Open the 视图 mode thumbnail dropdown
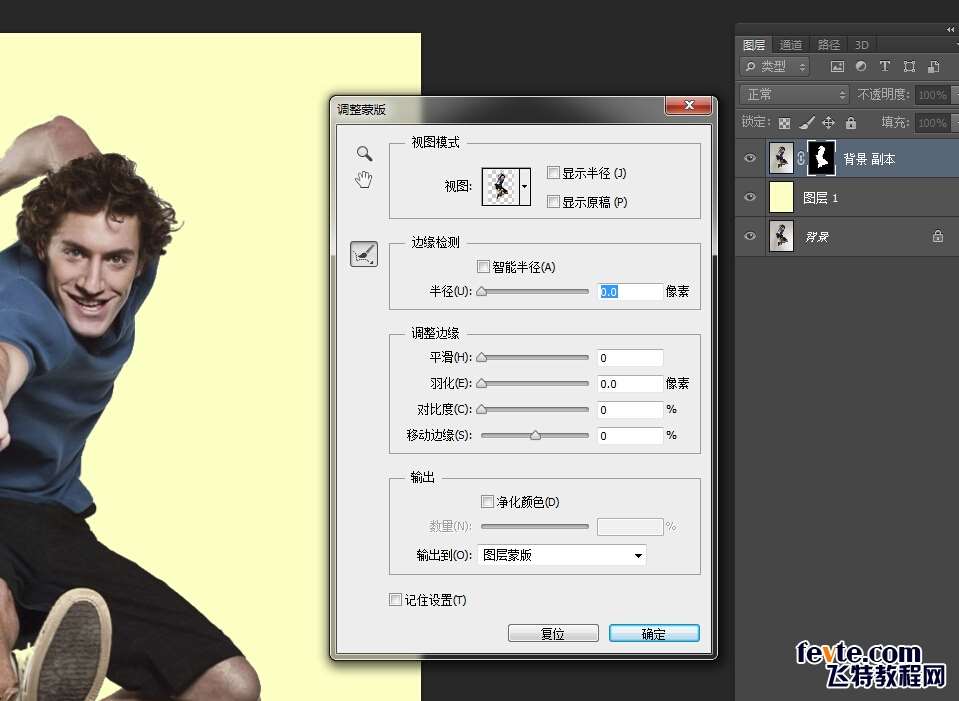The image size is (959, 701). [x=524, y=186]
